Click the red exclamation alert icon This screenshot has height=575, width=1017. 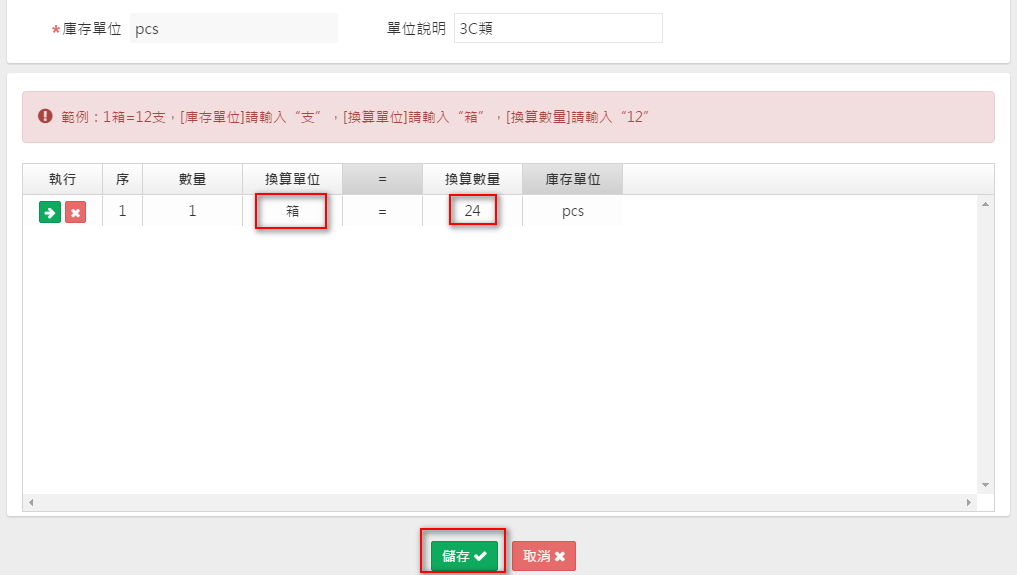point(45,116)
